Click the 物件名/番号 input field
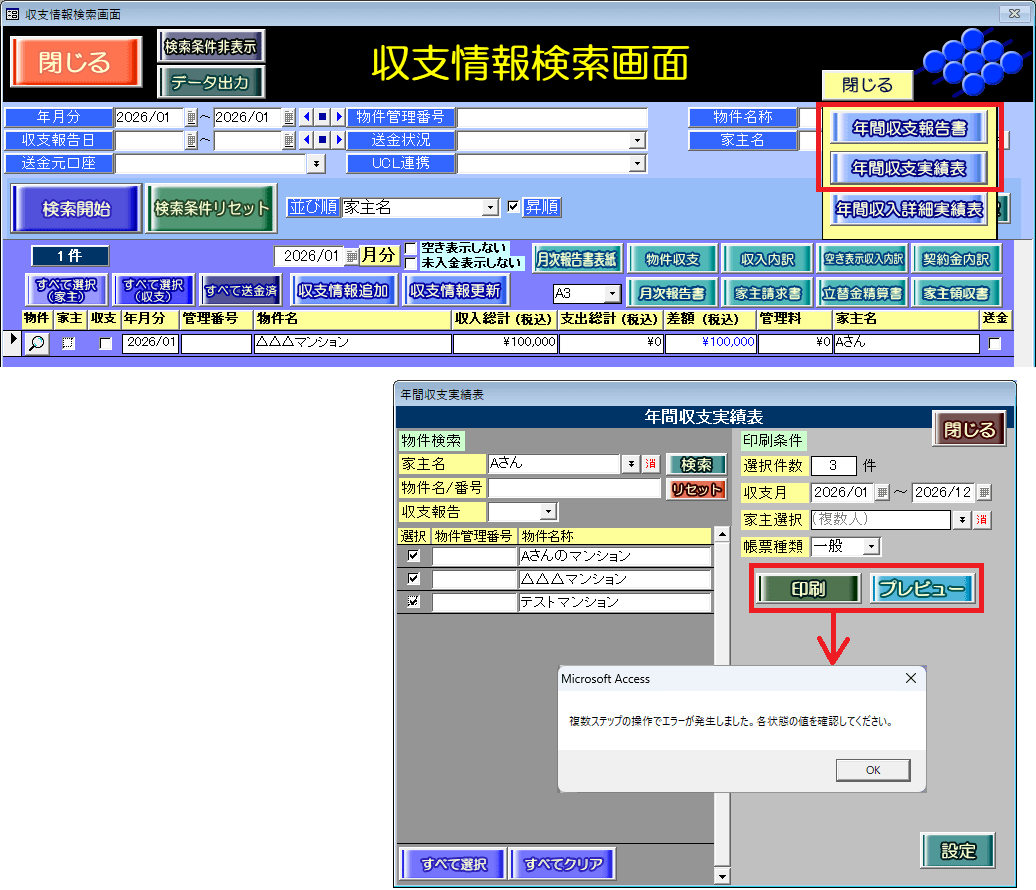Image resolution: width=1036 pixels, height=890 pixels. pos(574,488)
